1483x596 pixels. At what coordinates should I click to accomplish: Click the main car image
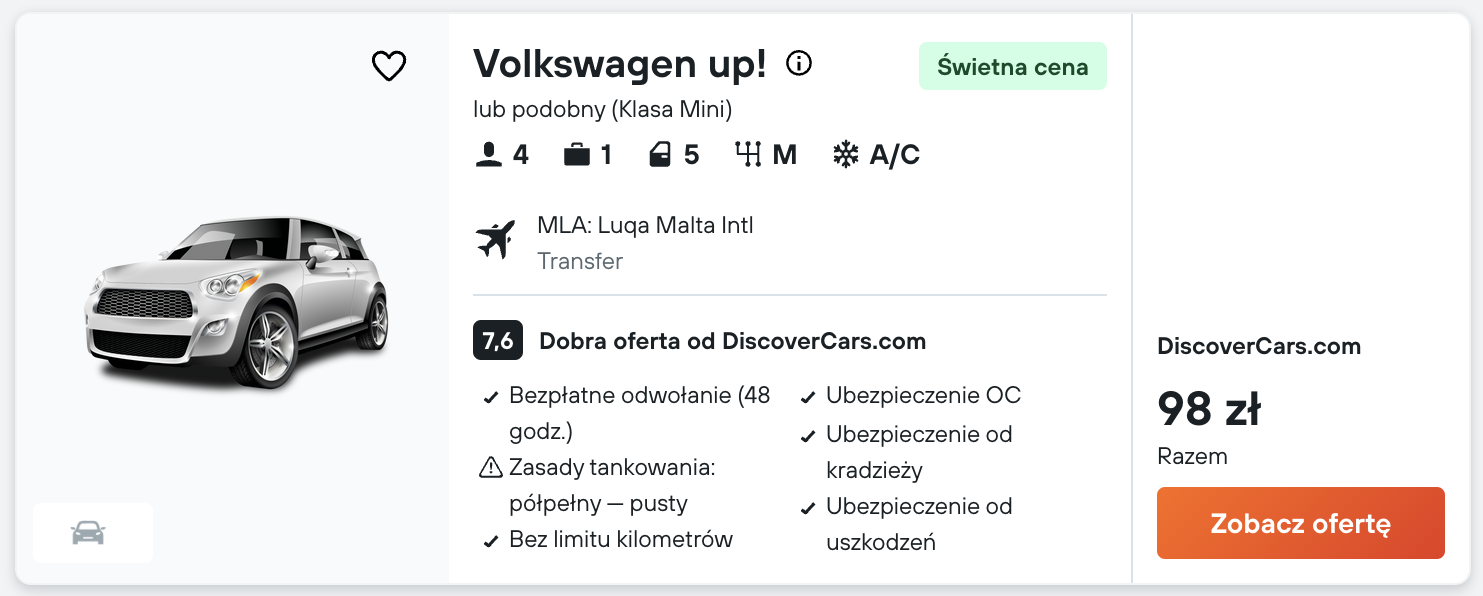(x=238, y=300)
